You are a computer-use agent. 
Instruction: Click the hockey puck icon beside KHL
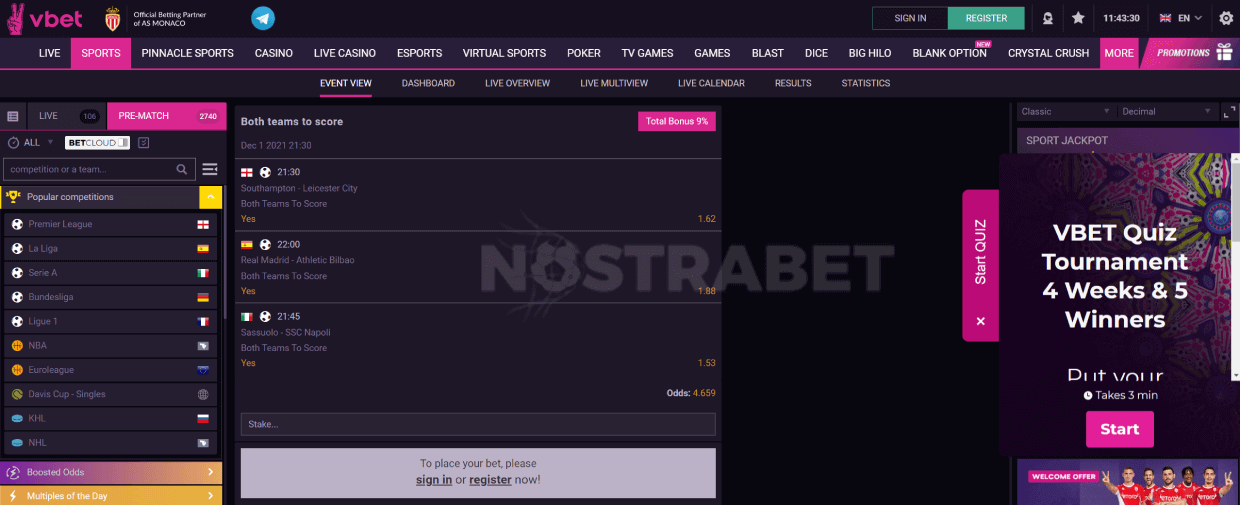click(17, 418)
